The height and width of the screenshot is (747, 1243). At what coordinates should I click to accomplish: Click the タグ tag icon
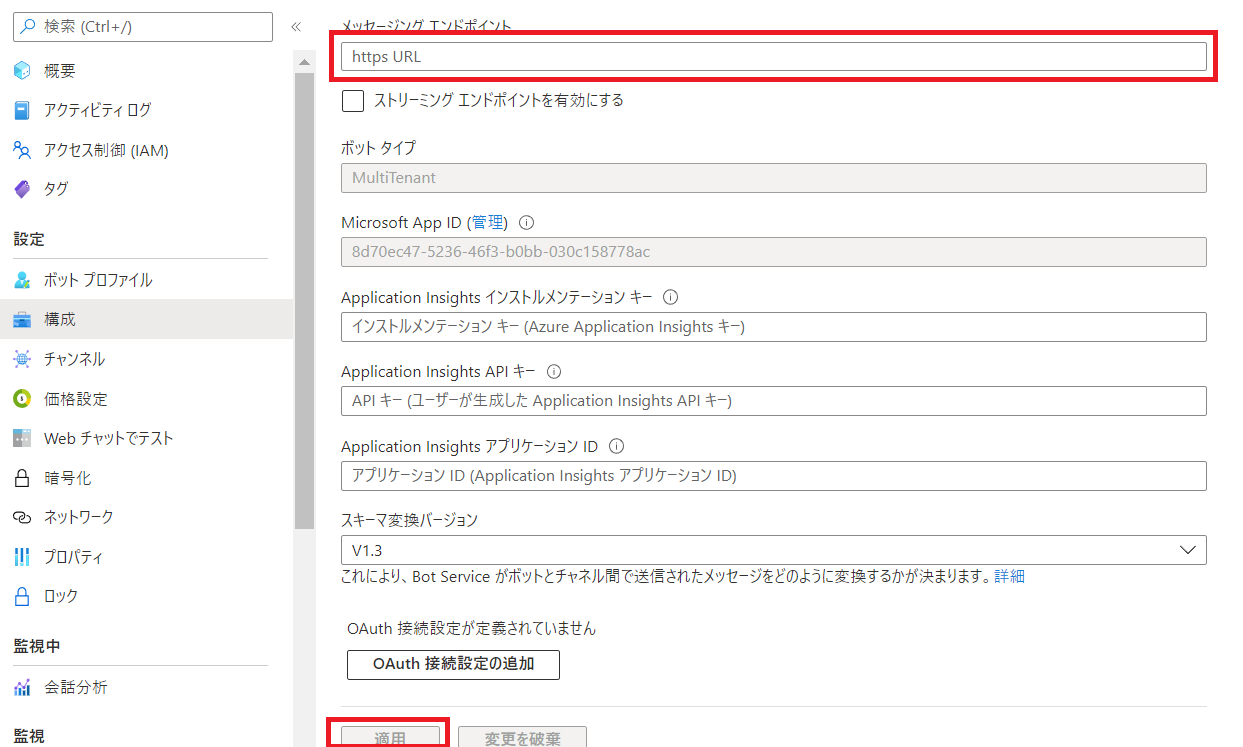(22, 189)
